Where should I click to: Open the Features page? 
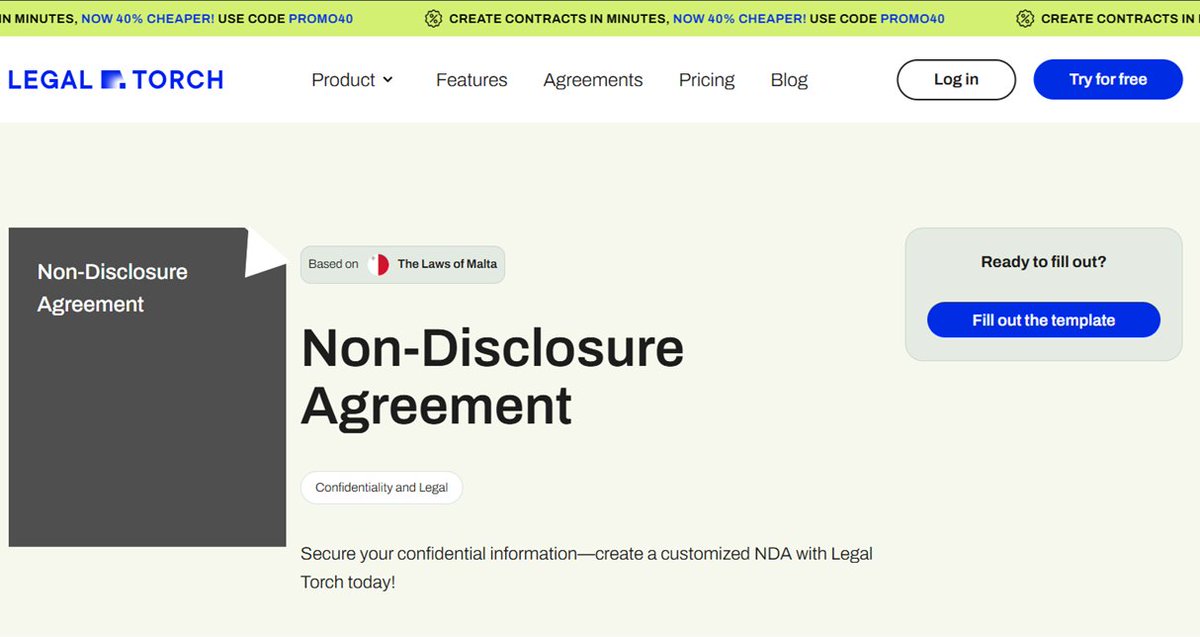472,80
